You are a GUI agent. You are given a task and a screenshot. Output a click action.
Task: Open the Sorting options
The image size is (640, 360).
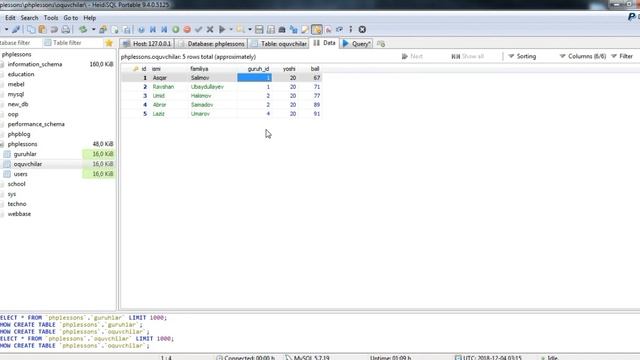pyautogui.click(x=522, y=56)
